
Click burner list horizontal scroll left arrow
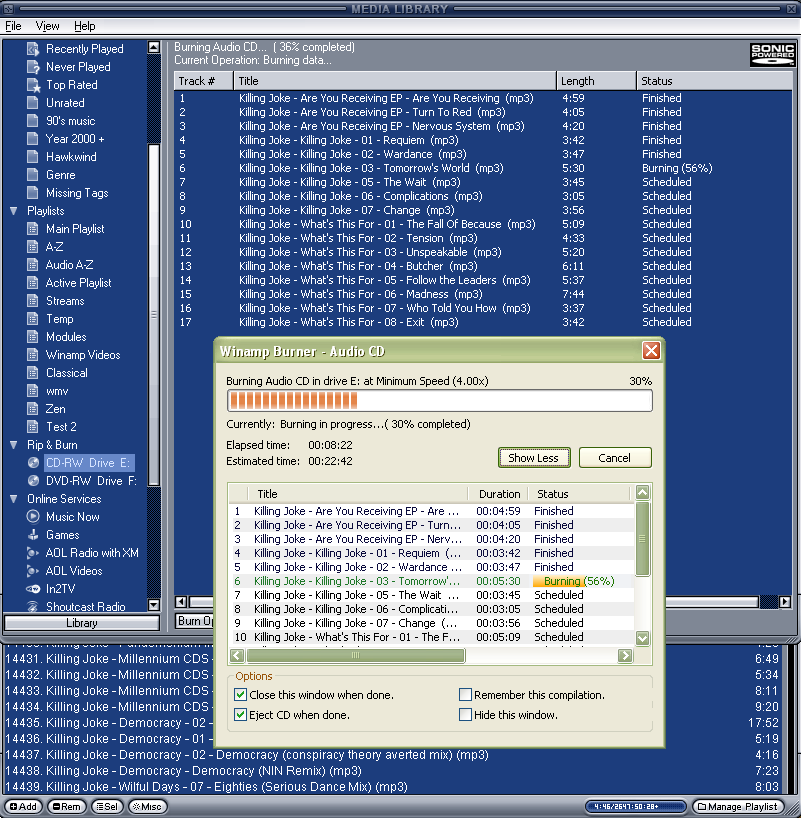point(237,655)
